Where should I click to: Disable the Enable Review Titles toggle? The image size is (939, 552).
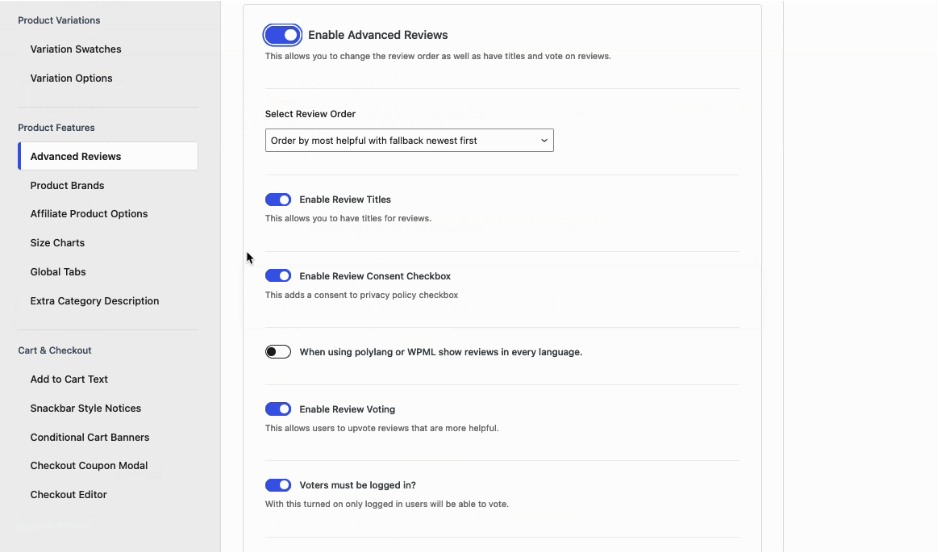(278, 200)
